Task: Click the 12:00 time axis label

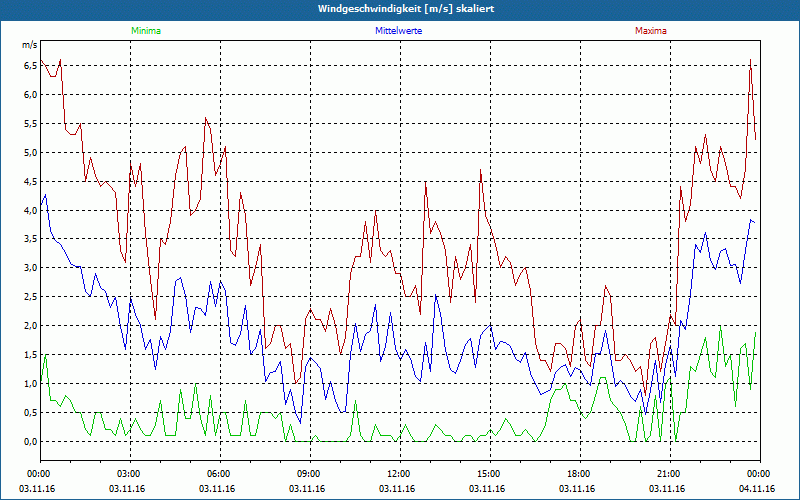Action: 397,473
